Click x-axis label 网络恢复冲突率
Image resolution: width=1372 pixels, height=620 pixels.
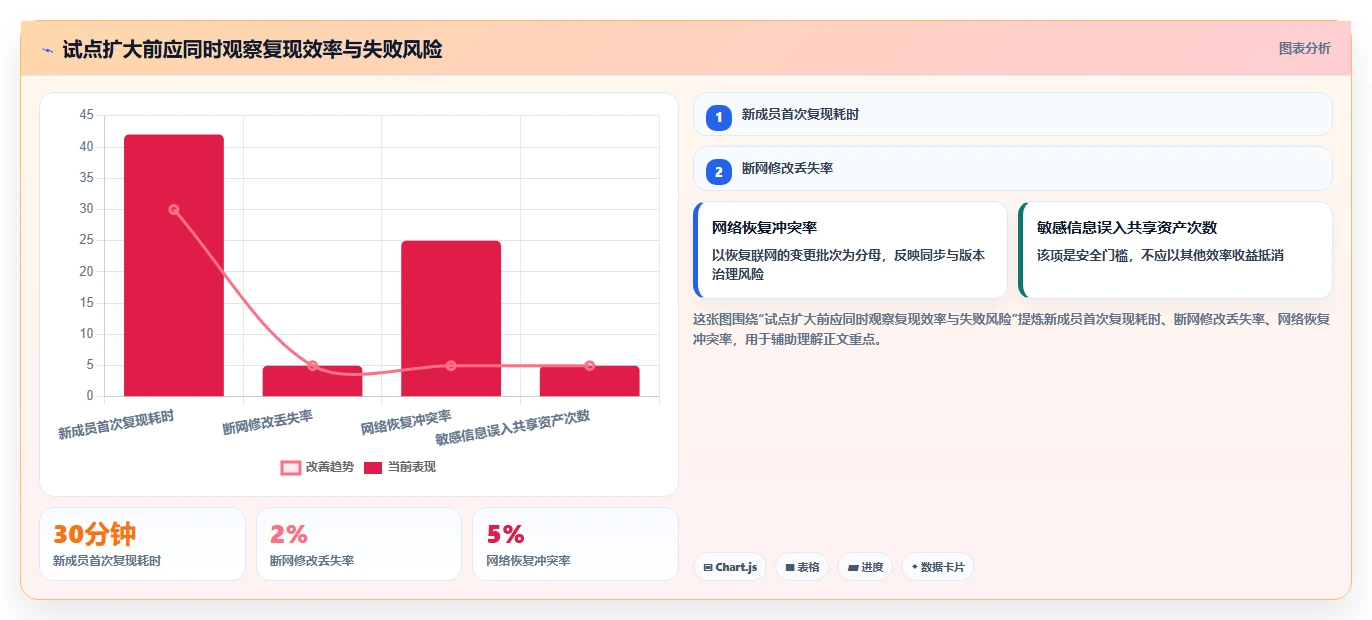(x=407, y=422)
